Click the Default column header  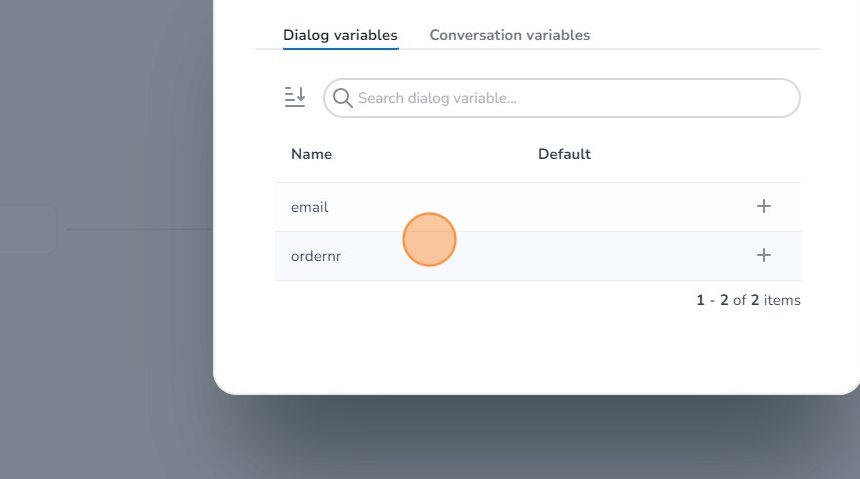pos(564,154)
